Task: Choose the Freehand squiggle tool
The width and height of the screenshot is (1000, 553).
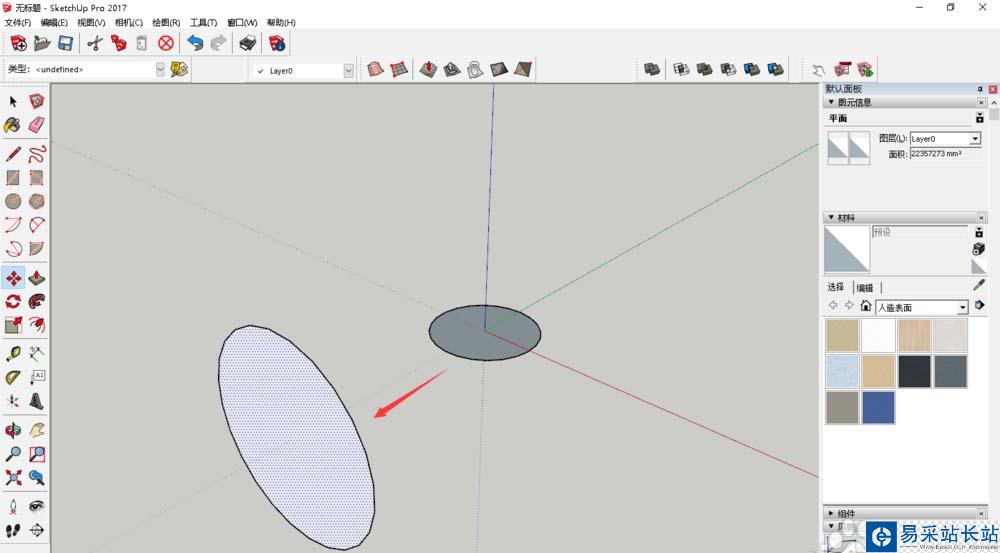Action: (x=37, y=154)
